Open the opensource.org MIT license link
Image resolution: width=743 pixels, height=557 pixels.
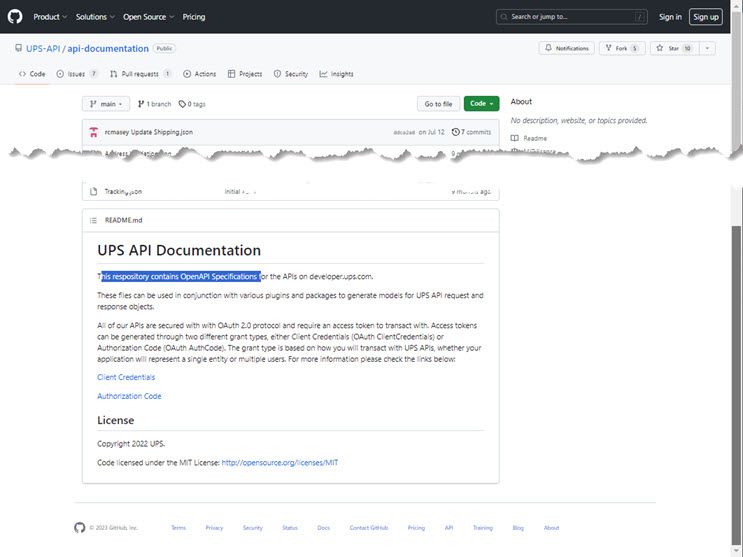280,463
